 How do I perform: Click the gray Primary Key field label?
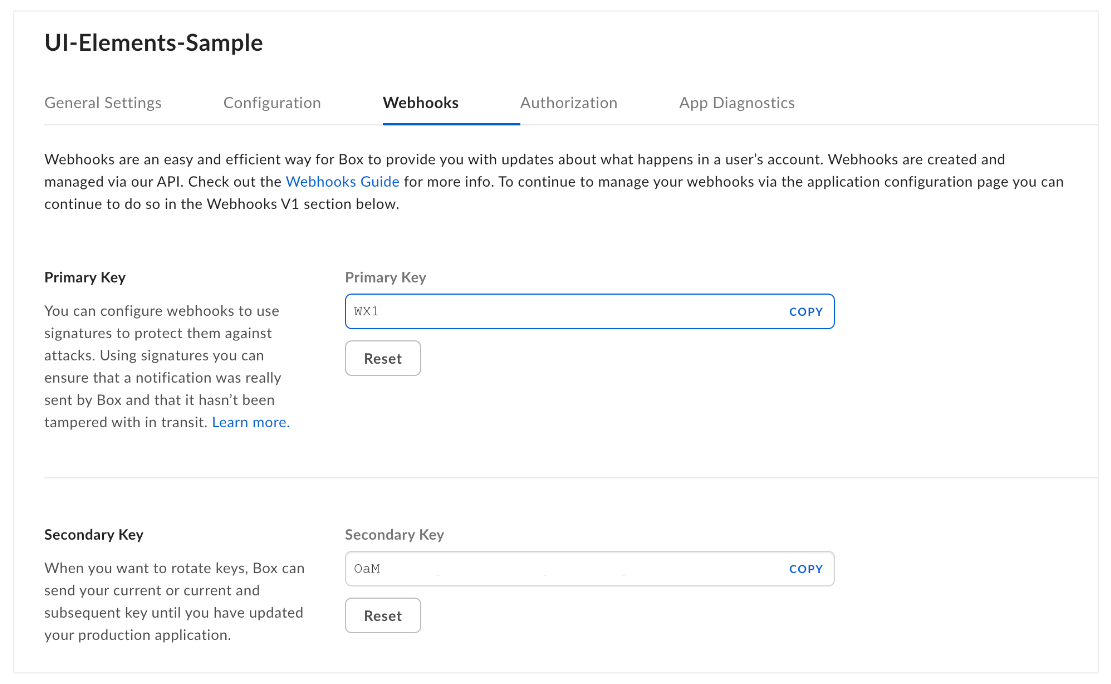click(386, 277)
